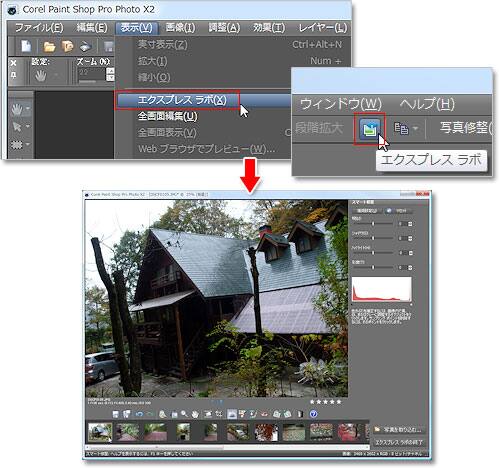The height and width of the screenshot is (468, 499).
Task: Click the Undo arrow in the Express Lab toolbar
Action: point(139,414)
